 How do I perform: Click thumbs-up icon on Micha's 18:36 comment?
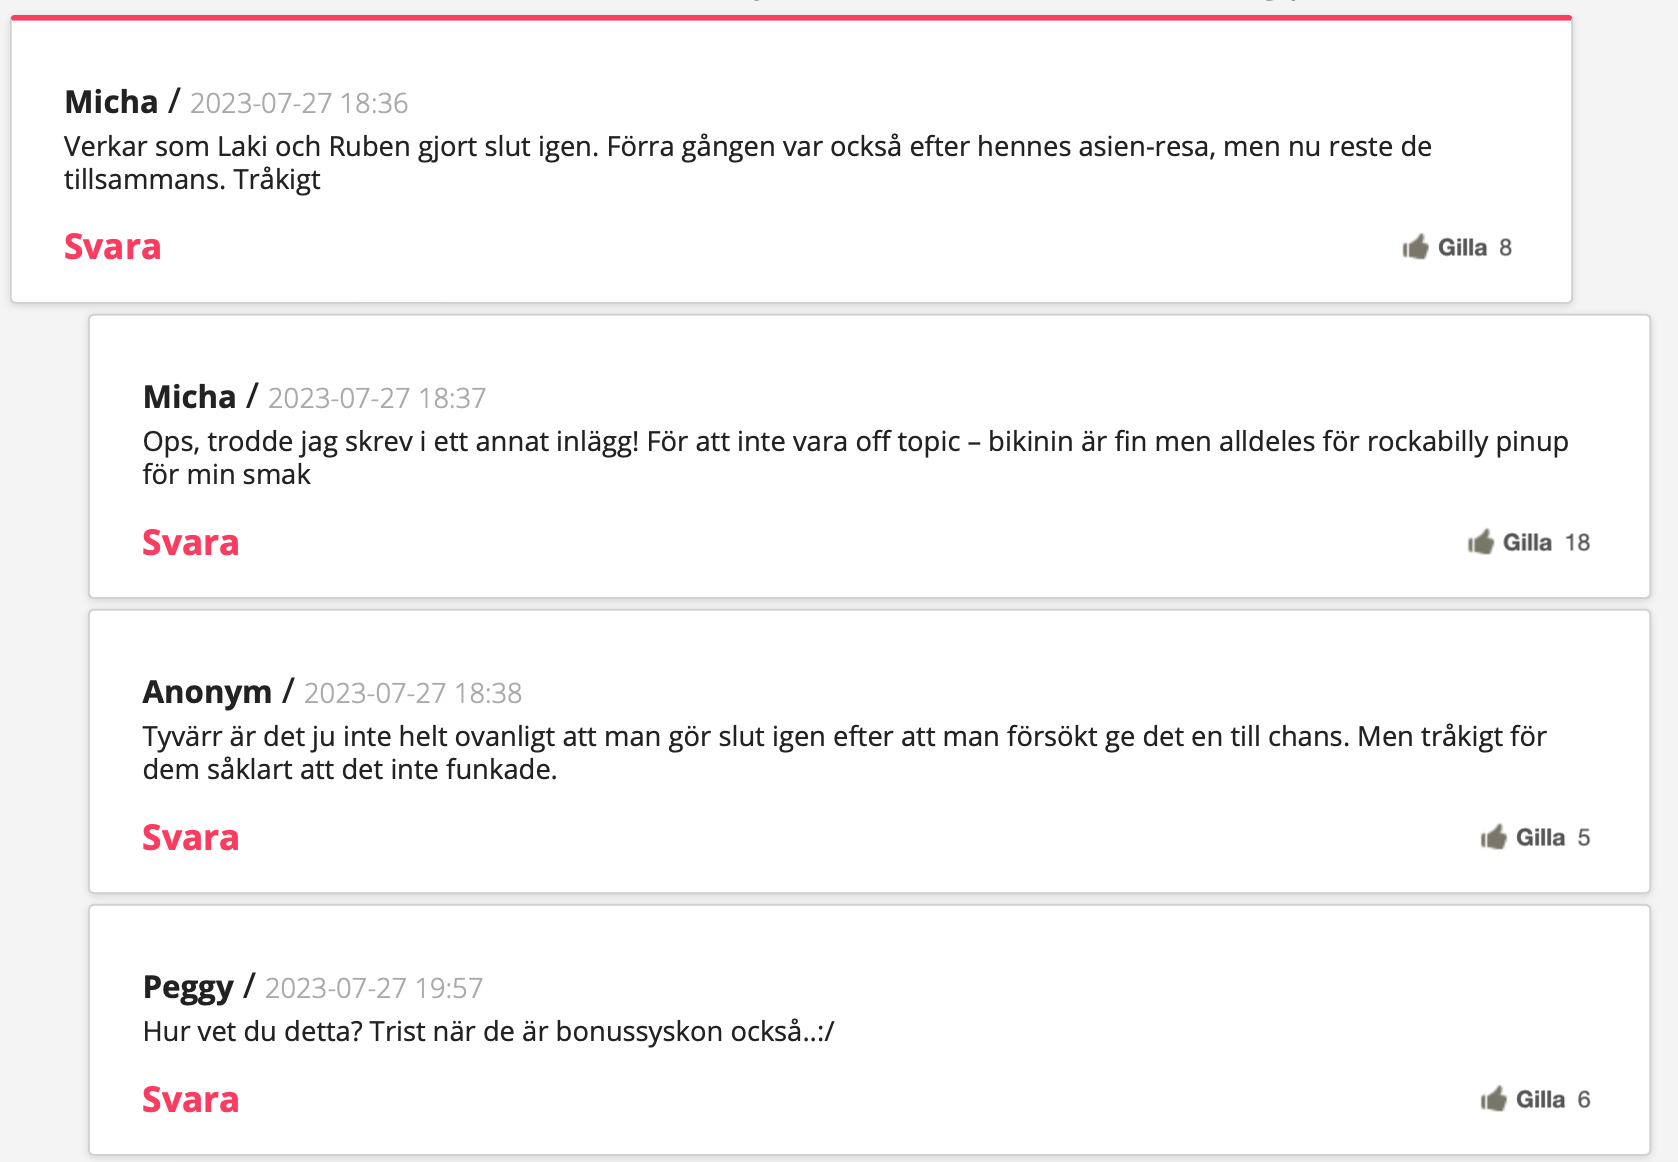(x=1415, y=246)
